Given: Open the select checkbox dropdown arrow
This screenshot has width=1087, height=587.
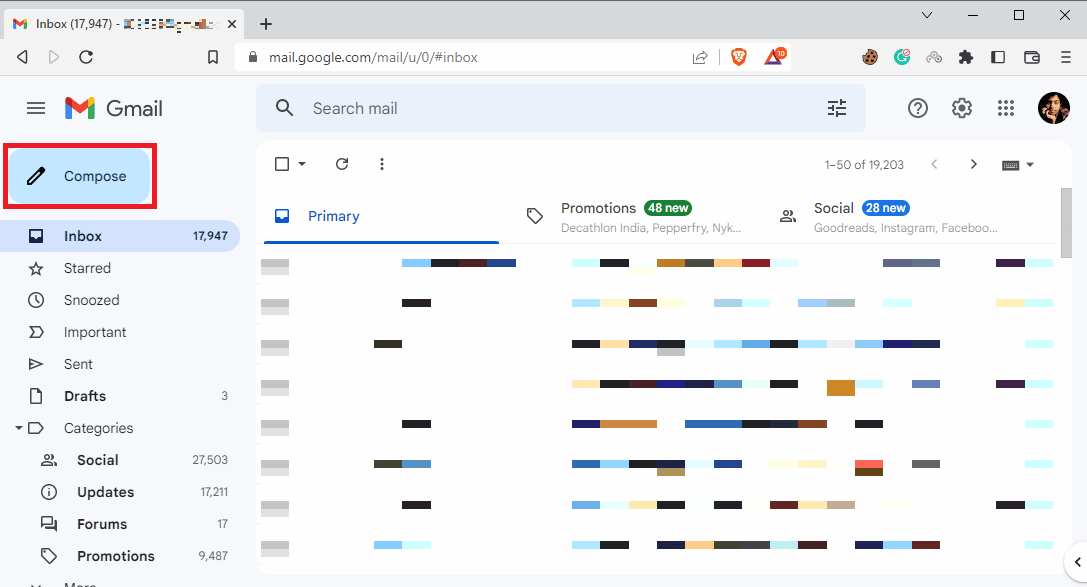Looking at the screenshot, I should pyautogui.click(x=302, y=164).
